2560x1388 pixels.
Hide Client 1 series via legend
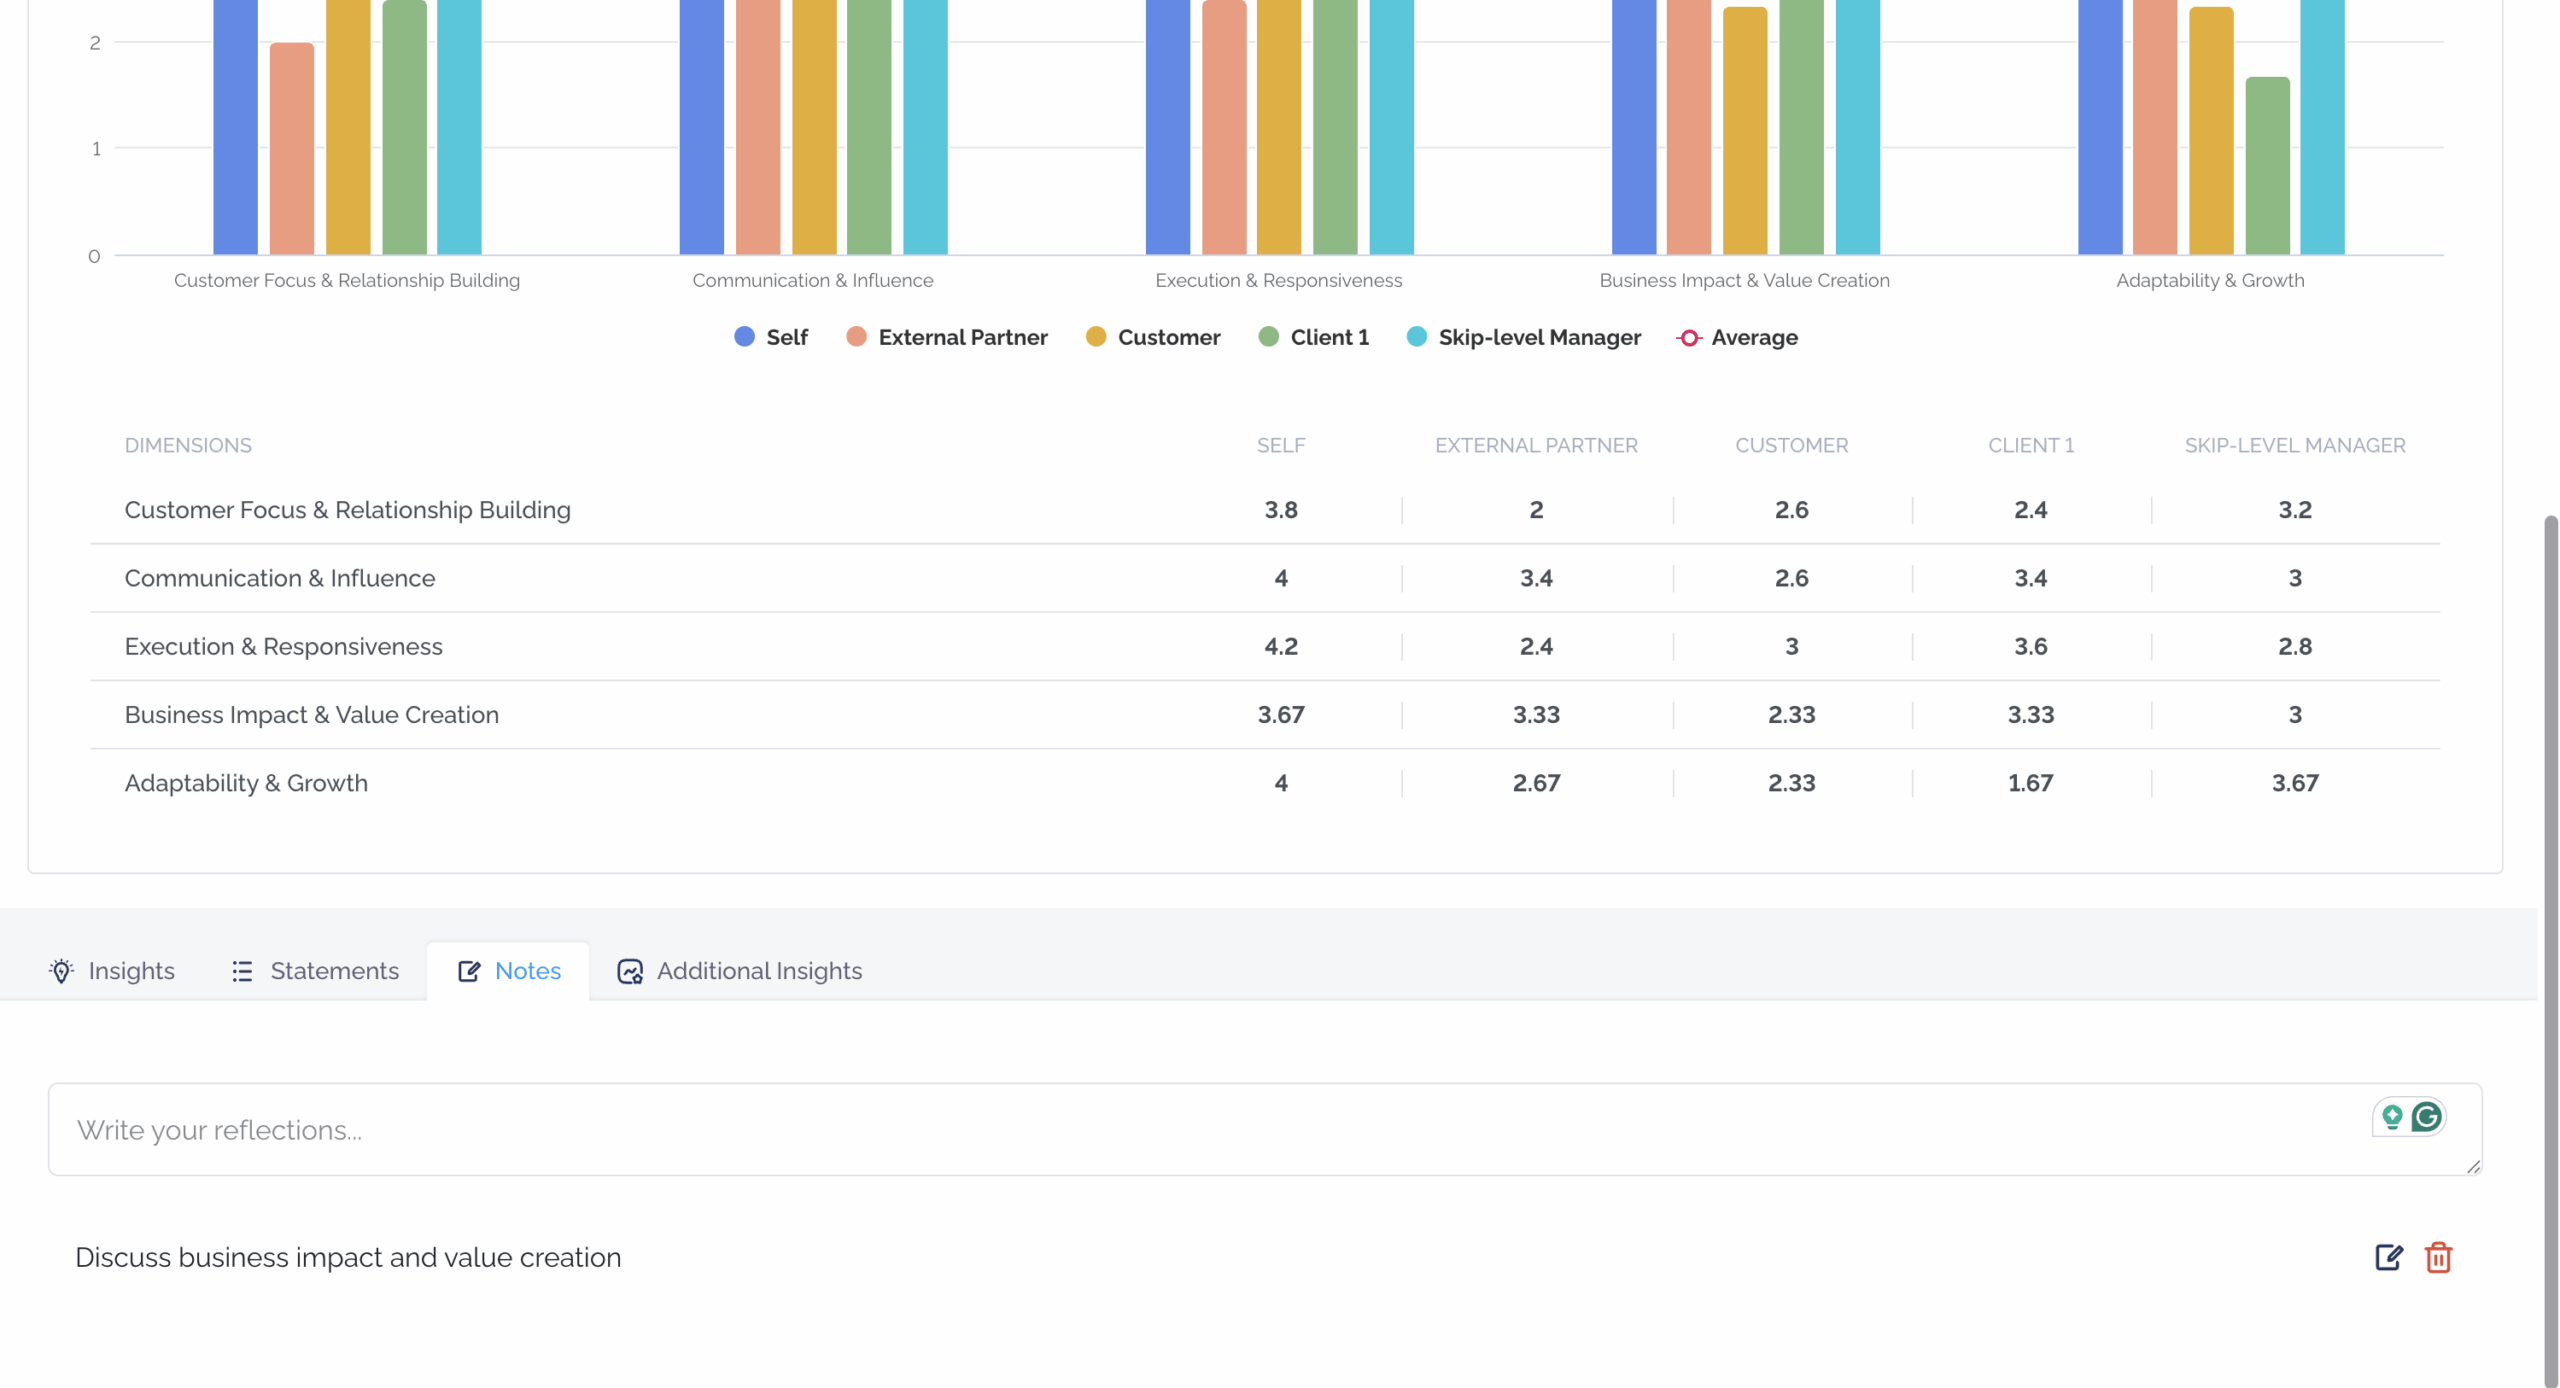click(x=1313, y=337)
